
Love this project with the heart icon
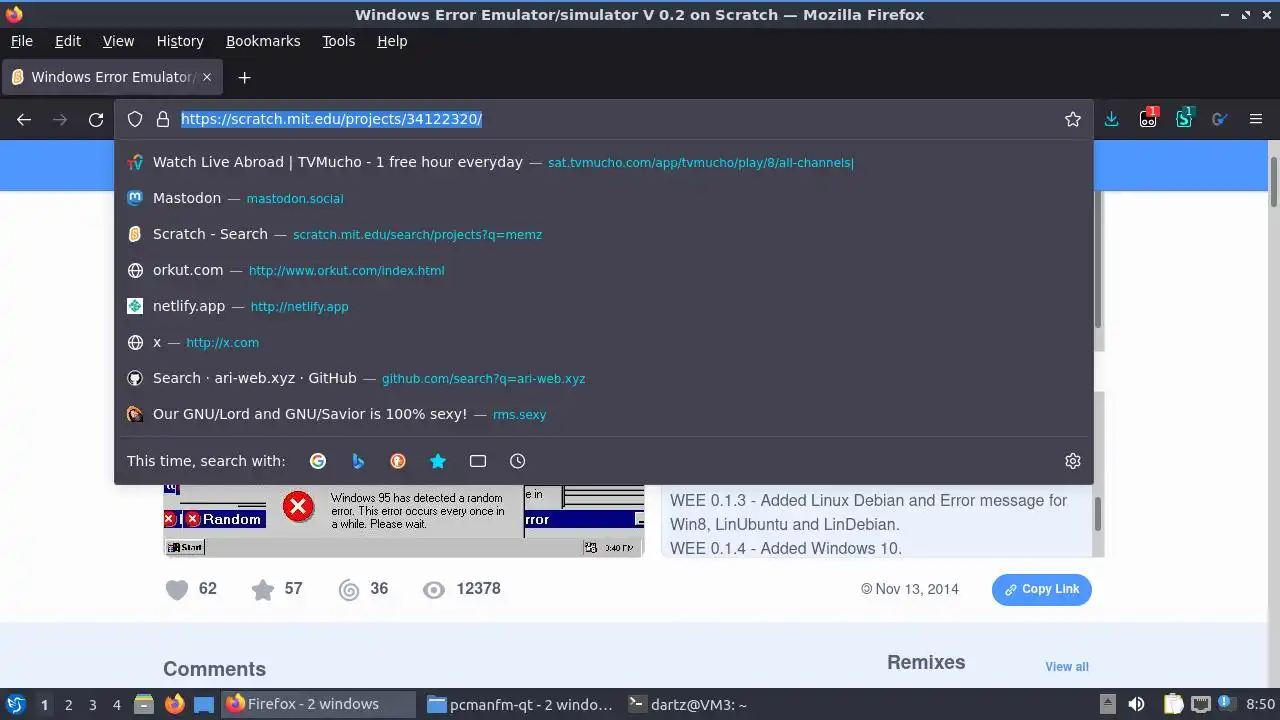(177, 590)
